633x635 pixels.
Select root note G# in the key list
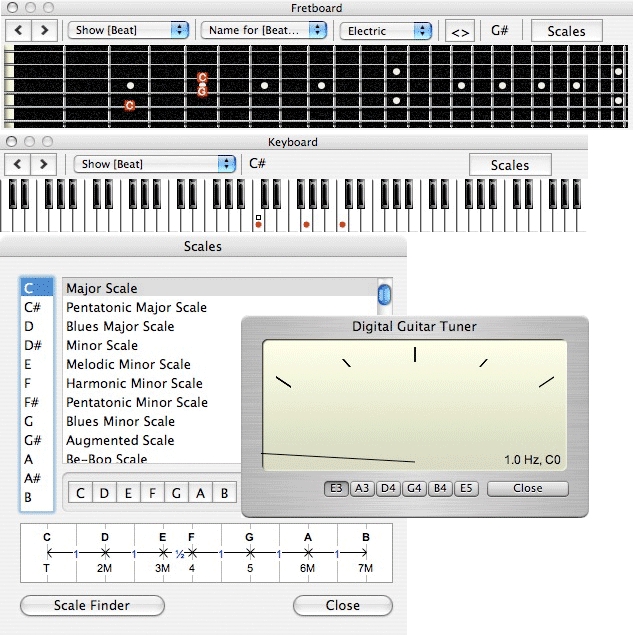pyautogui.click(x=37, y=441)
